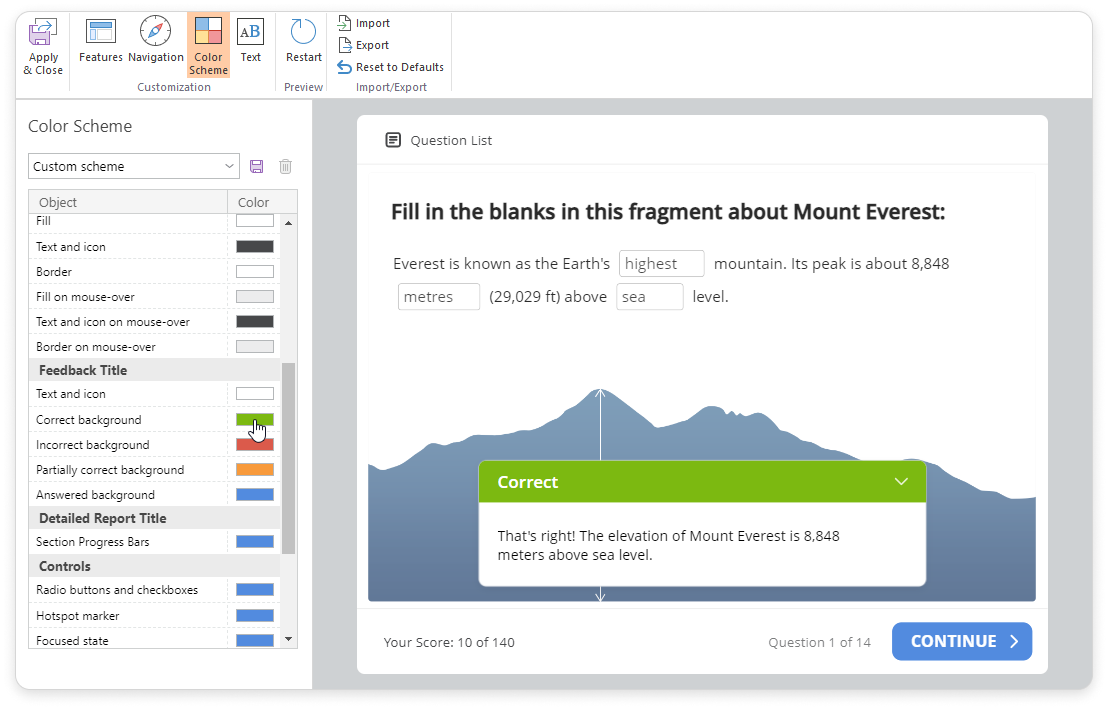Click the Object column header
The height and width of the screenshot is (709, 1108).
128,202
